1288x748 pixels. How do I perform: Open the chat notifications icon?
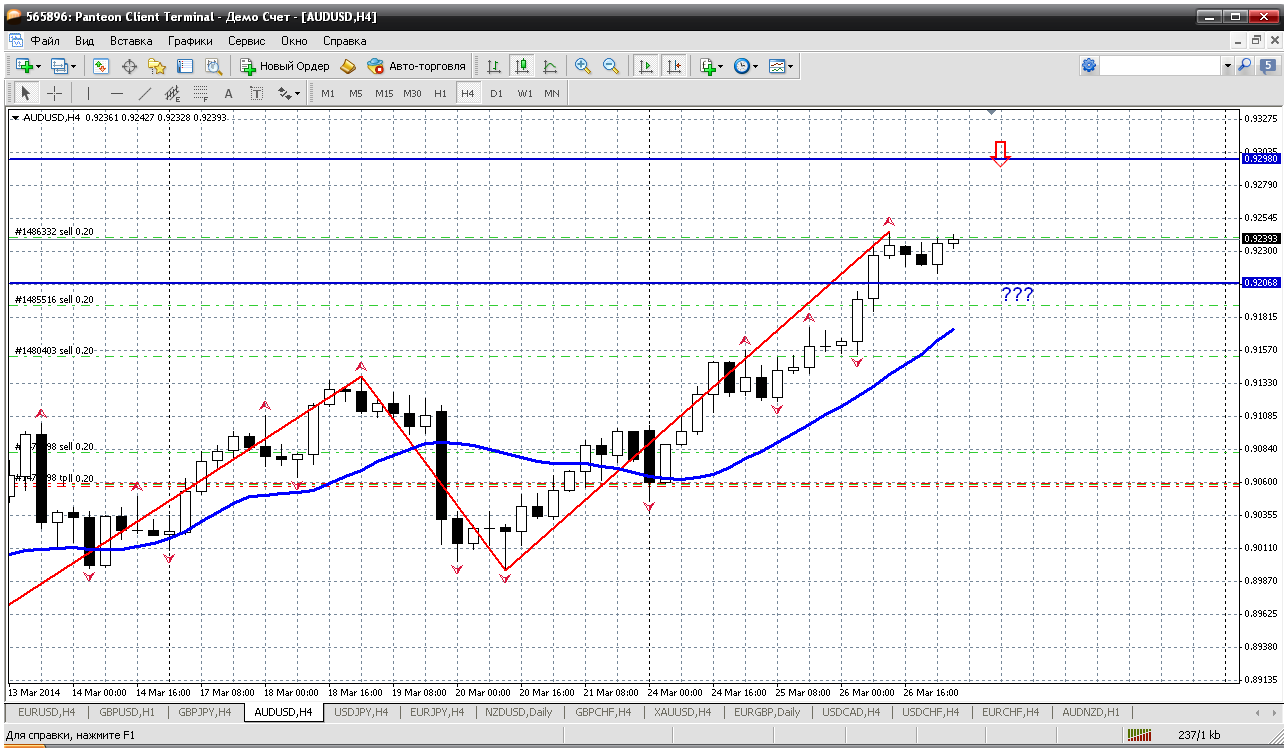(x=1267, y=66)
